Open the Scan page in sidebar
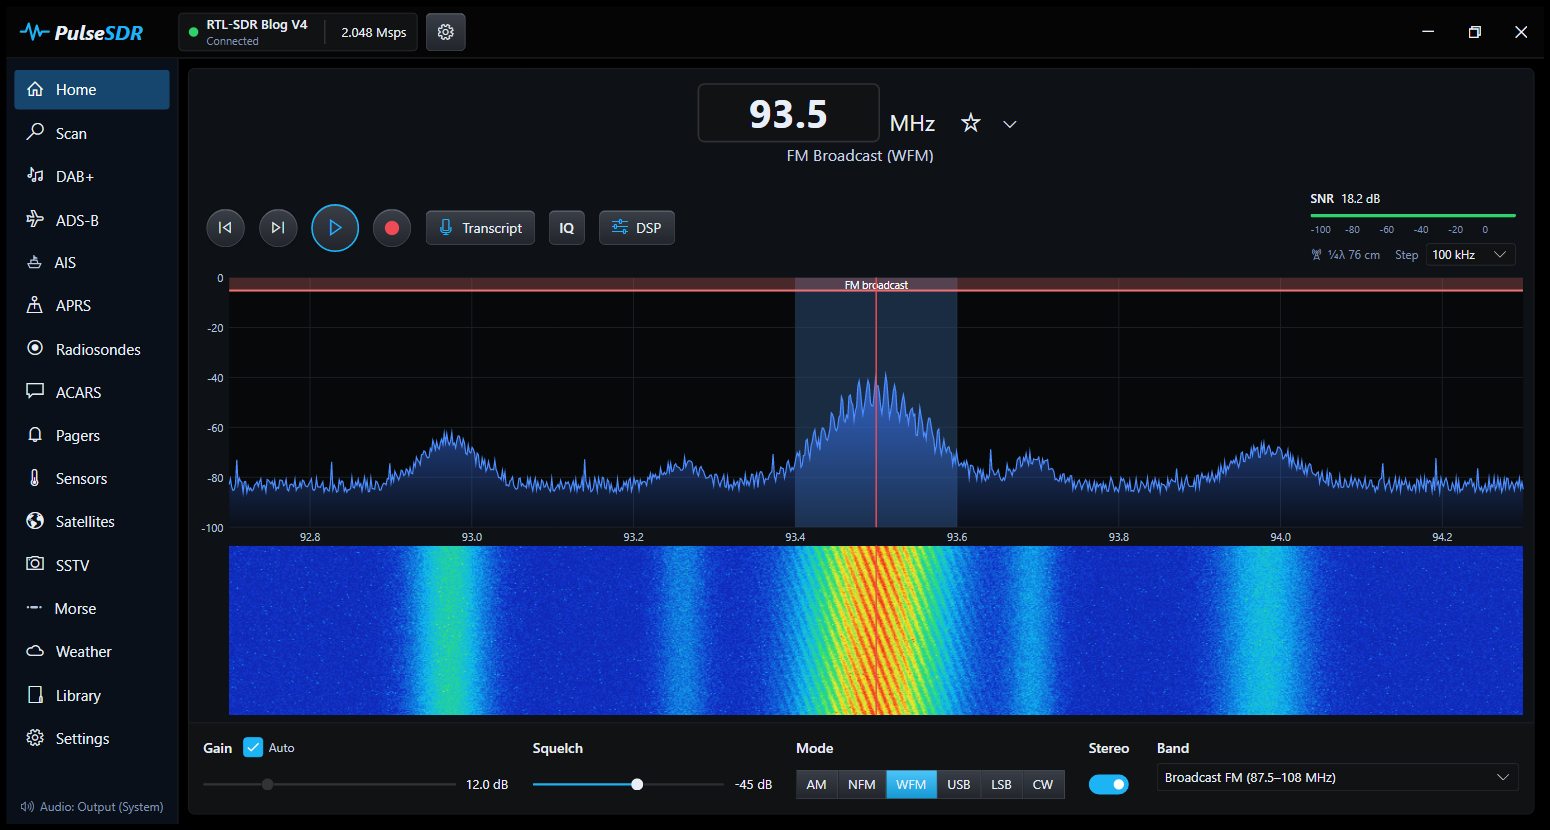1550x830 pixels. (x=92, y=133)
